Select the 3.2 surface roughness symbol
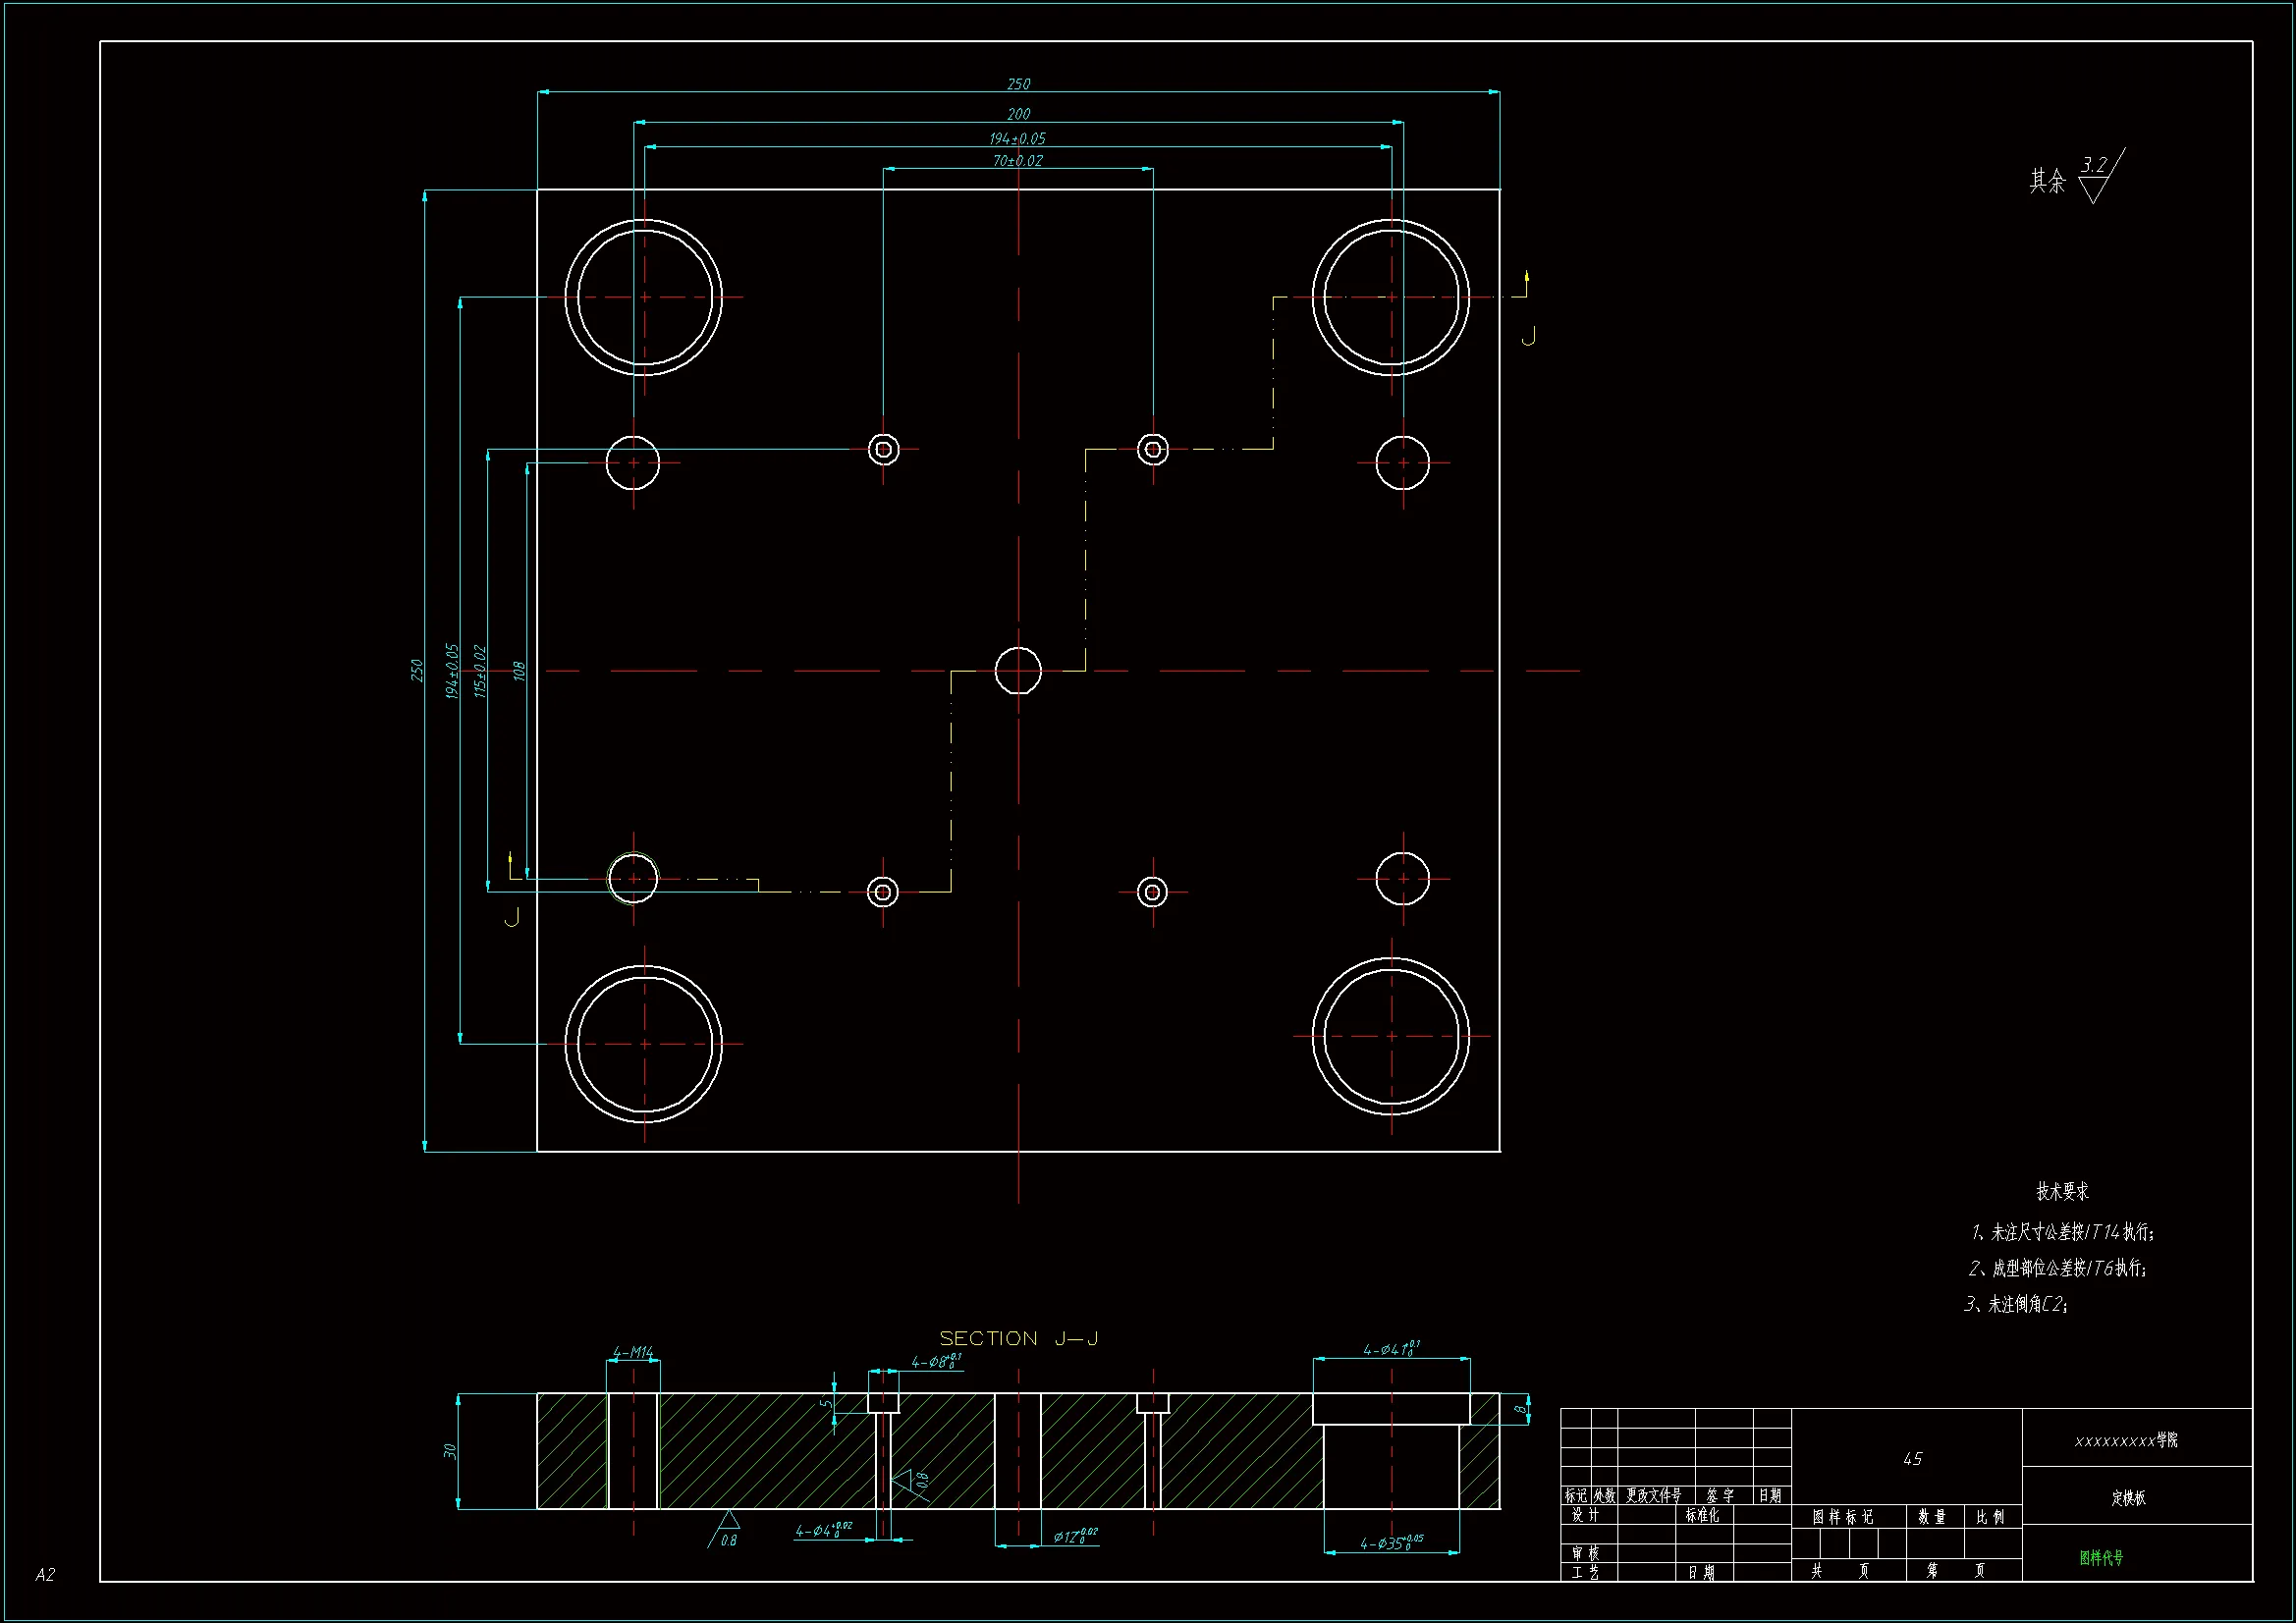The image size is (2296, 1623). pos(2095,175)
